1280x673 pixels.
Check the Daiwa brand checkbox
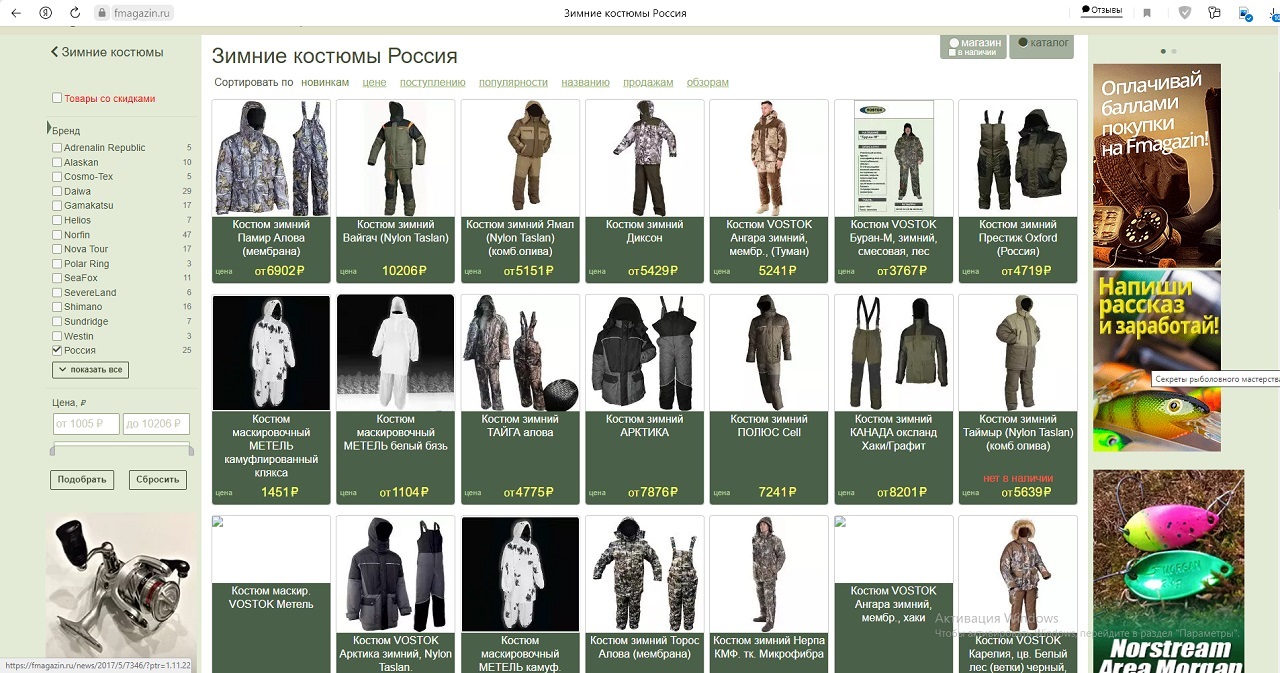click(x=57, y=191)
